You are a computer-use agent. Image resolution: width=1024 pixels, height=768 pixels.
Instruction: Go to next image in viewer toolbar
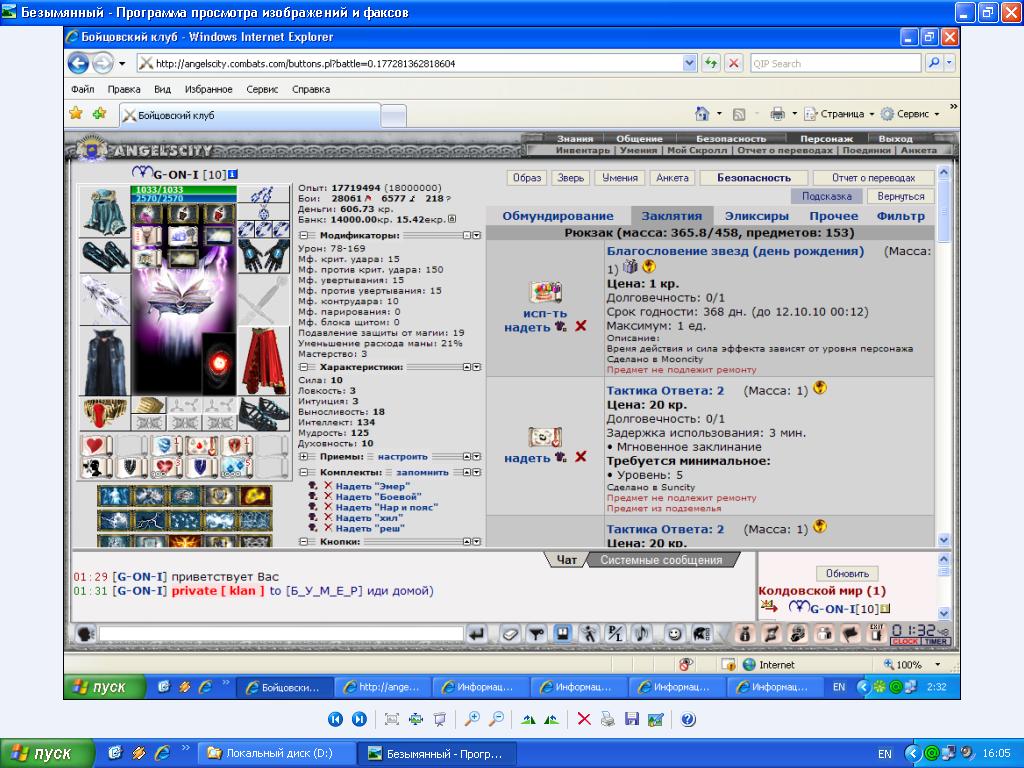359,719
